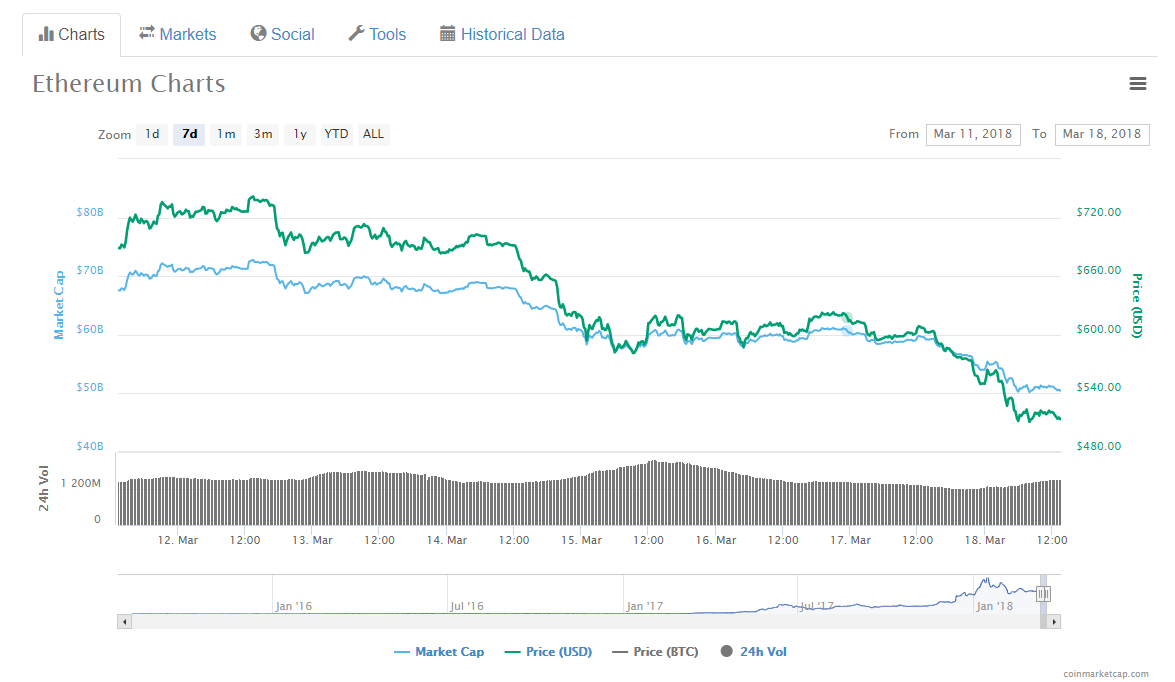Click the exchange arrows icon beside Markets
Image resolution: width=1175 pixels, height=682 pixels.
(147, 33)
